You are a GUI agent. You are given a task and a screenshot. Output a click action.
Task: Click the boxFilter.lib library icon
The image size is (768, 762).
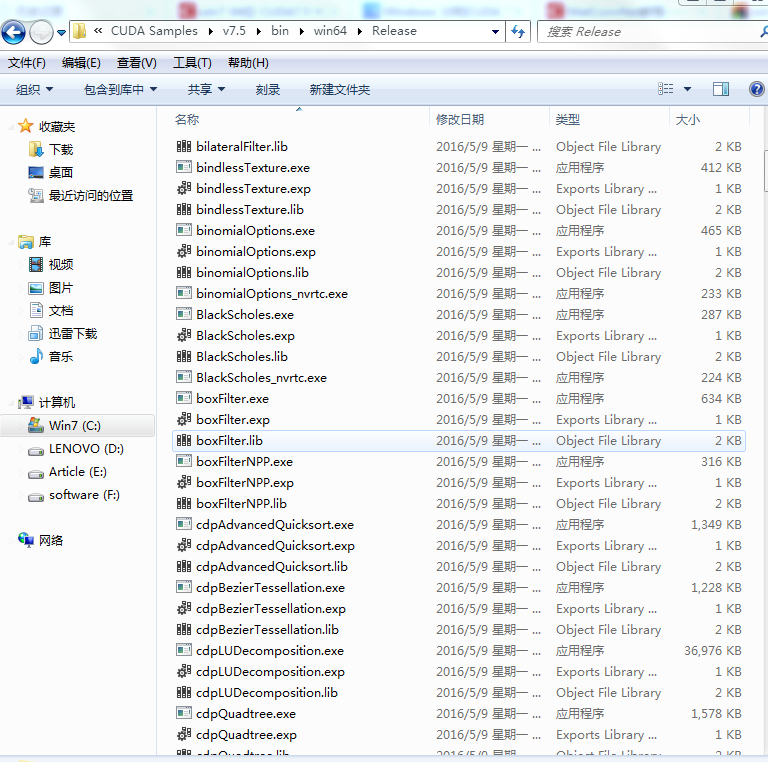click(184, 440)
